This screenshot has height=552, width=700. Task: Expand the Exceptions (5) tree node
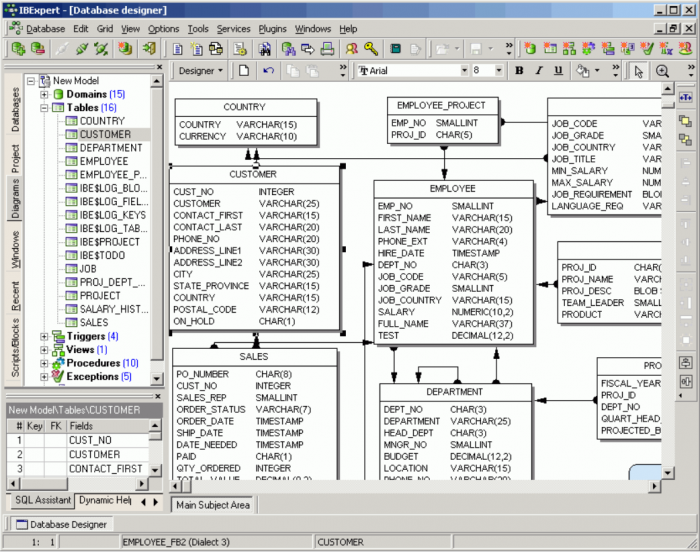coord(44,376)
